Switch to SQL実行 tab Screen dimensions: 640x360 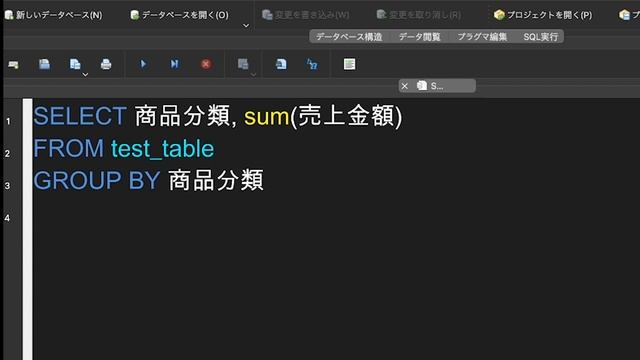pos(540,37)
